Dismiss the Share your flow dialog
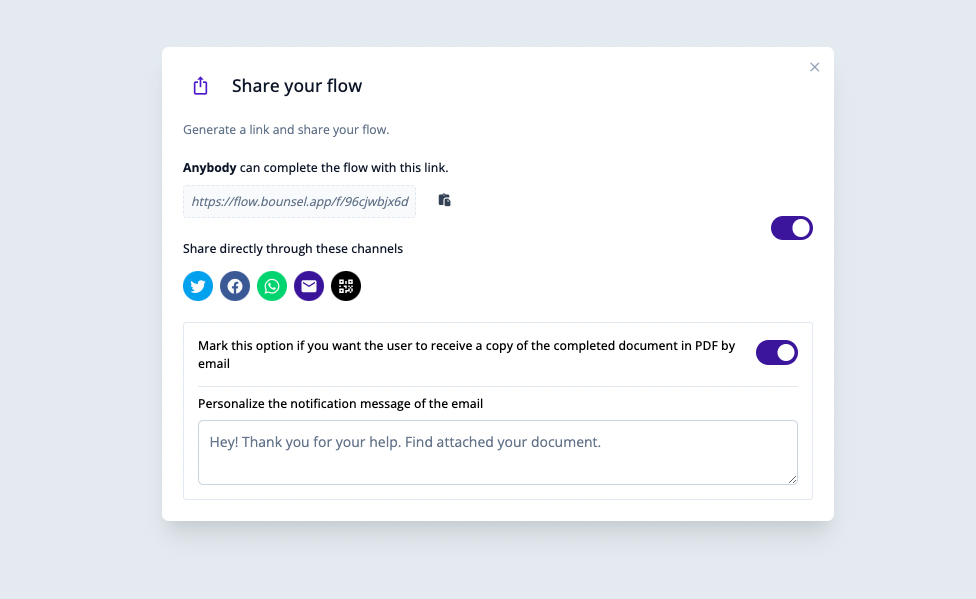 814,67
